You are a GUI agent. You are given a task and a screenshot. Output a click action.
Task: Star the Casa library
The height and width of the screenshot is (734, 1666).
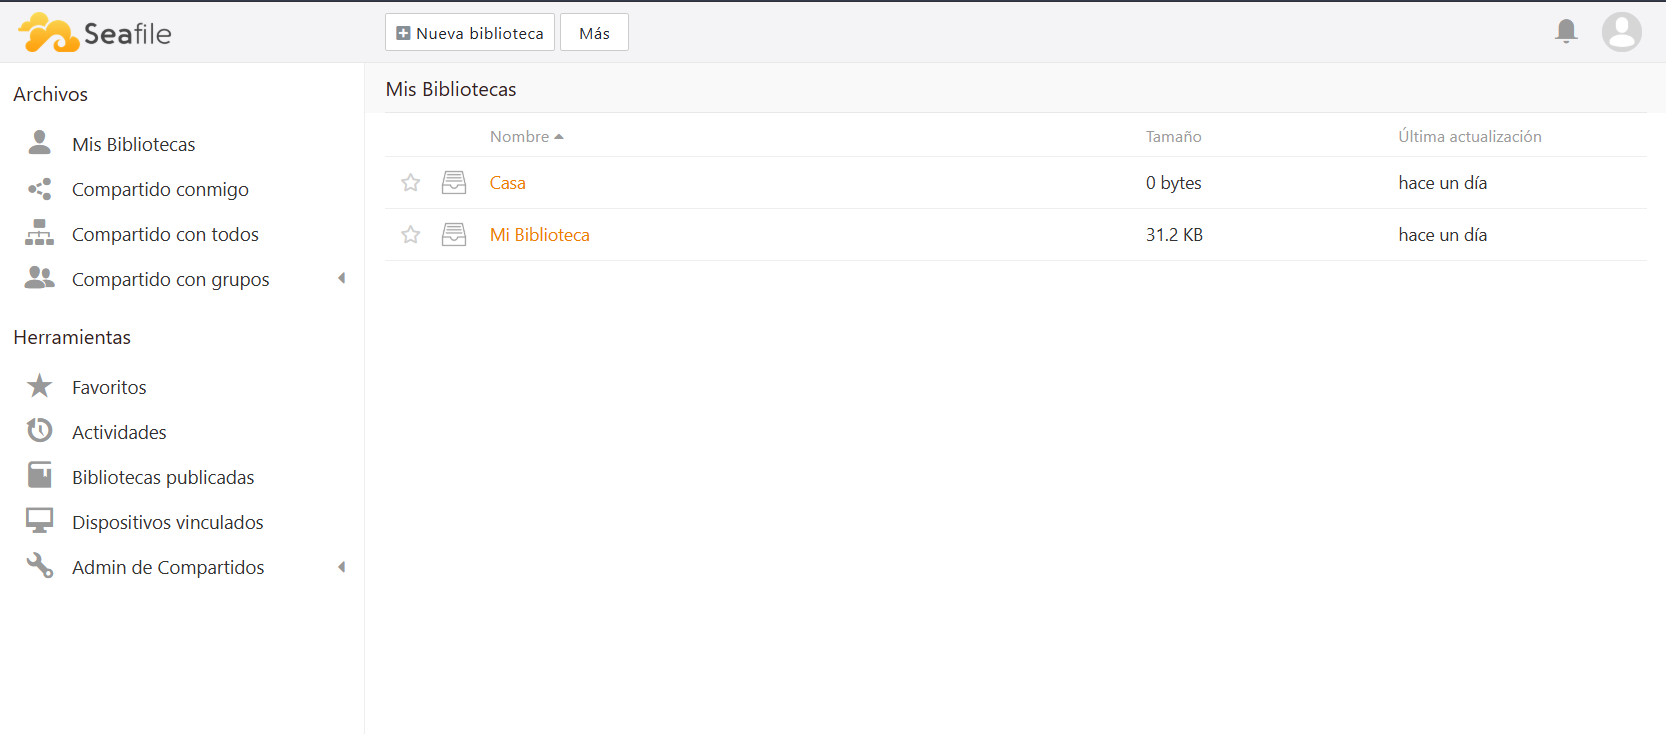(410, 183)
